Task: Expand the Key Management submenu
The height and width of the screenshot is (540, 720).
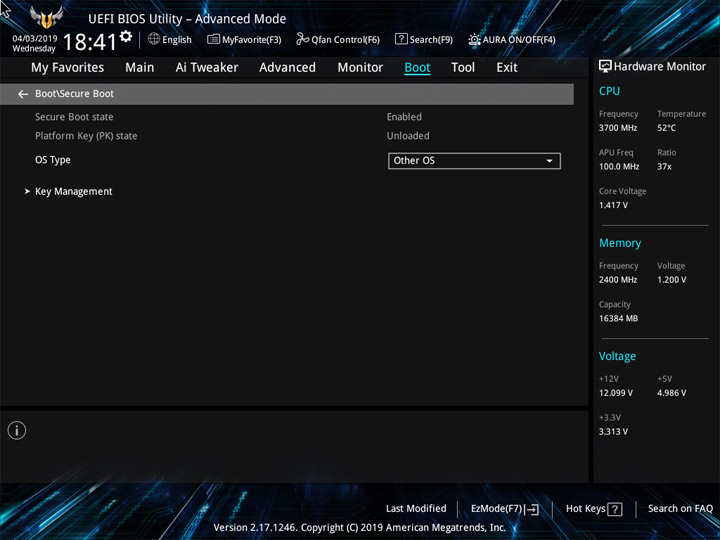Action: click(73, 191)
